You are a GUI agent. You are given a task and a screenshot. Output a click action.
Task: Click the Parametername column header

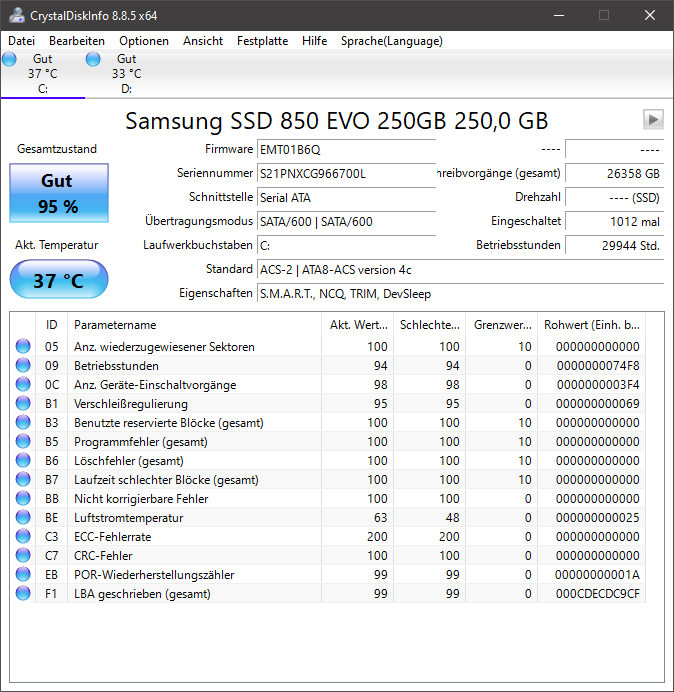coord(194,325)
